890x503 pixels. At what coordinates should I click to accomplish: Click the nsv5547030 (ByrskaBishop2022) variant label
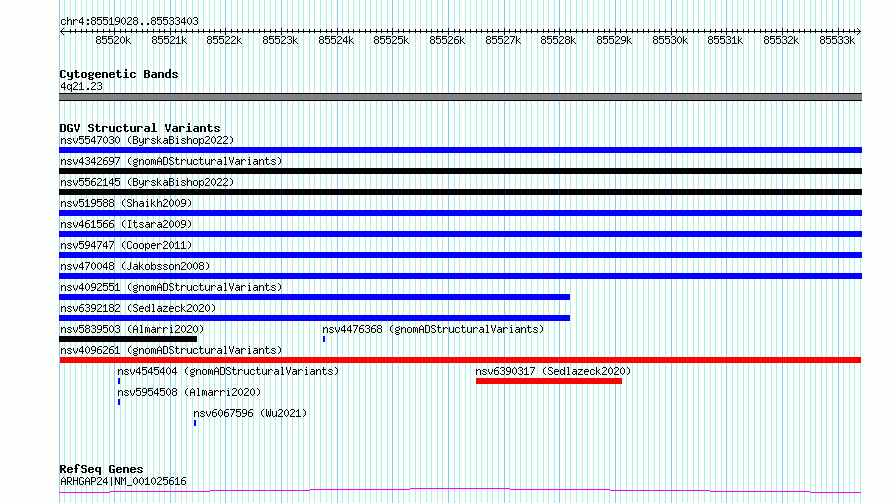[147, 140]
